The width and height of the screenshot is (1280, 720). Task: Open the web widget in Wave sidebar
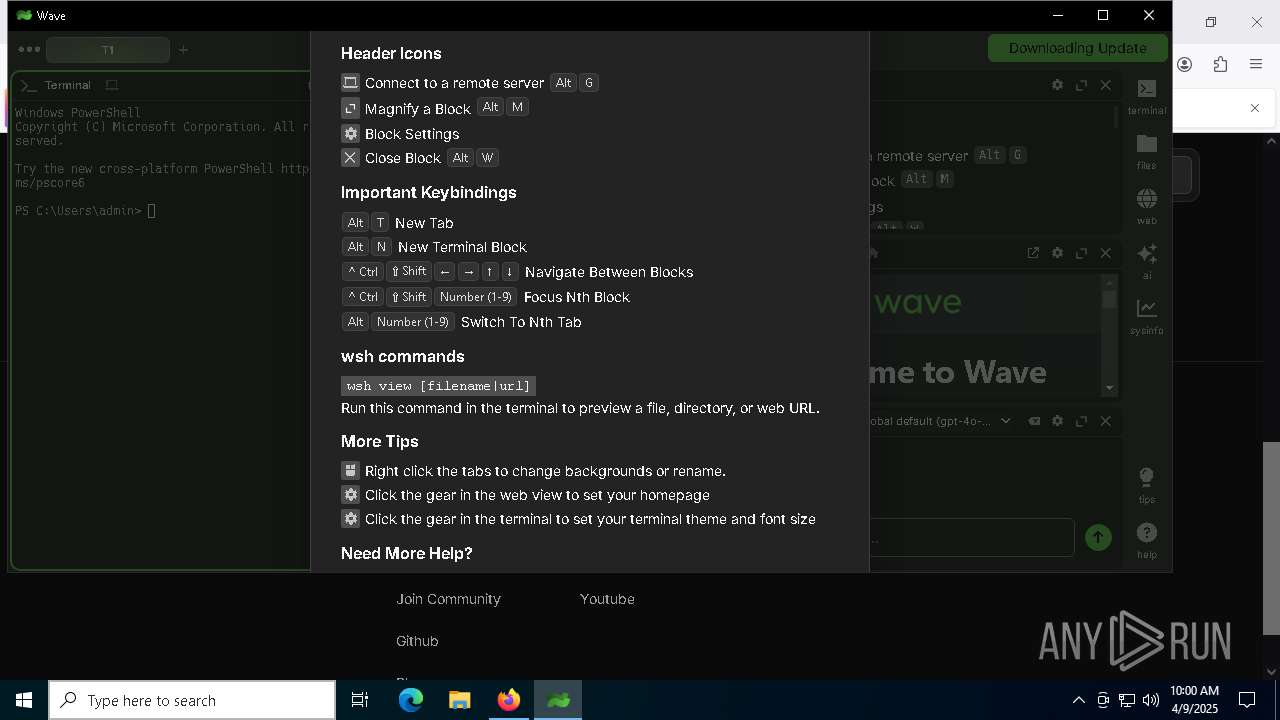[1147, 207]
